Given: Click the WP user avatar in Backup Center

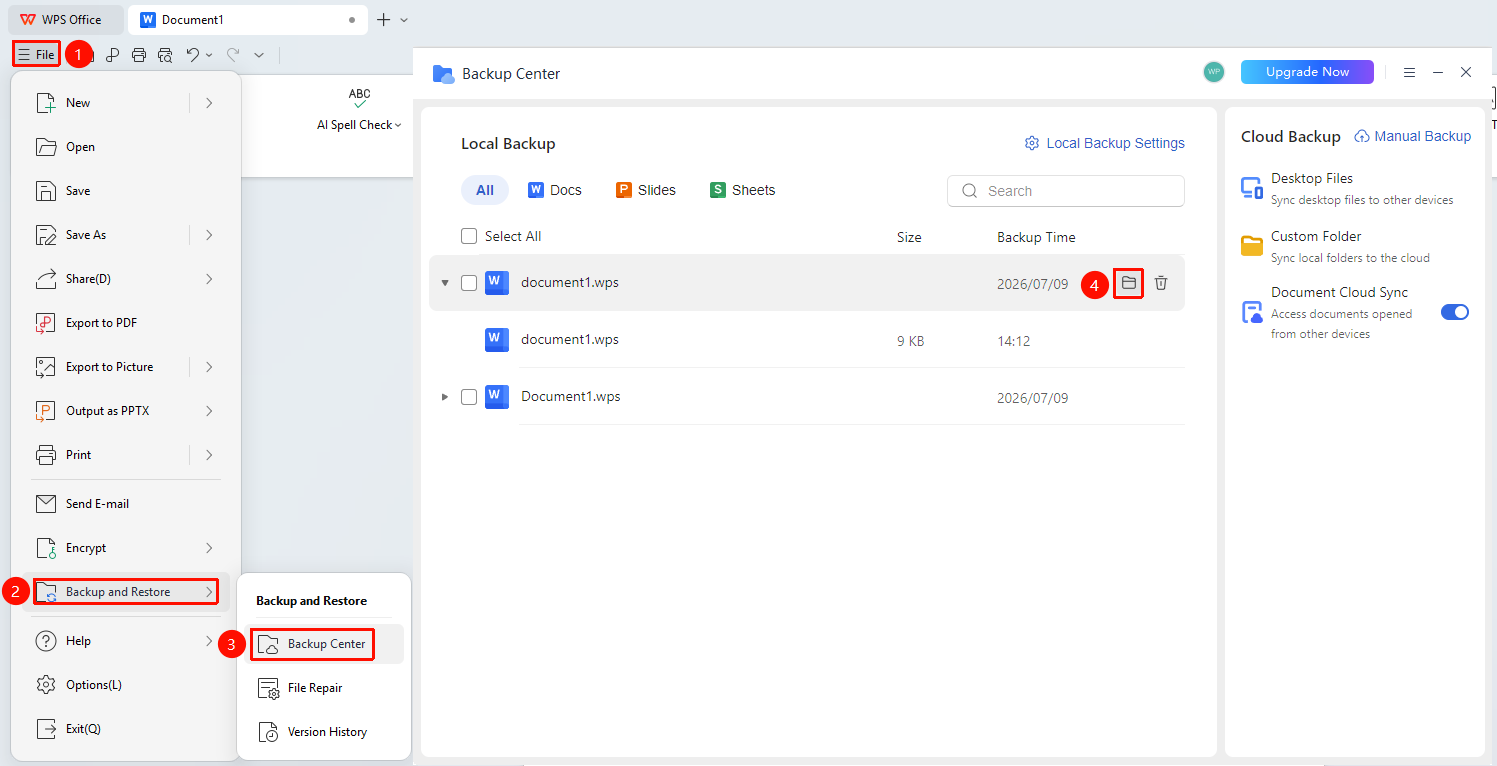Looking at the screenshot, I should (1214, 72).
